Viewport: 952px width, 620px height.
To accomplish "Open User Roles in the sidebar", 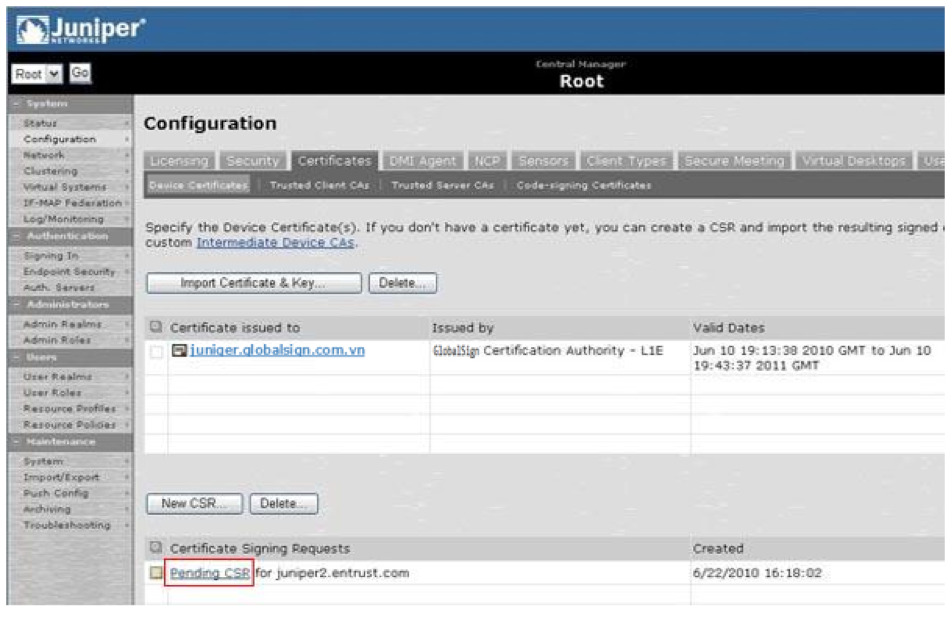I will click(54, 393).
